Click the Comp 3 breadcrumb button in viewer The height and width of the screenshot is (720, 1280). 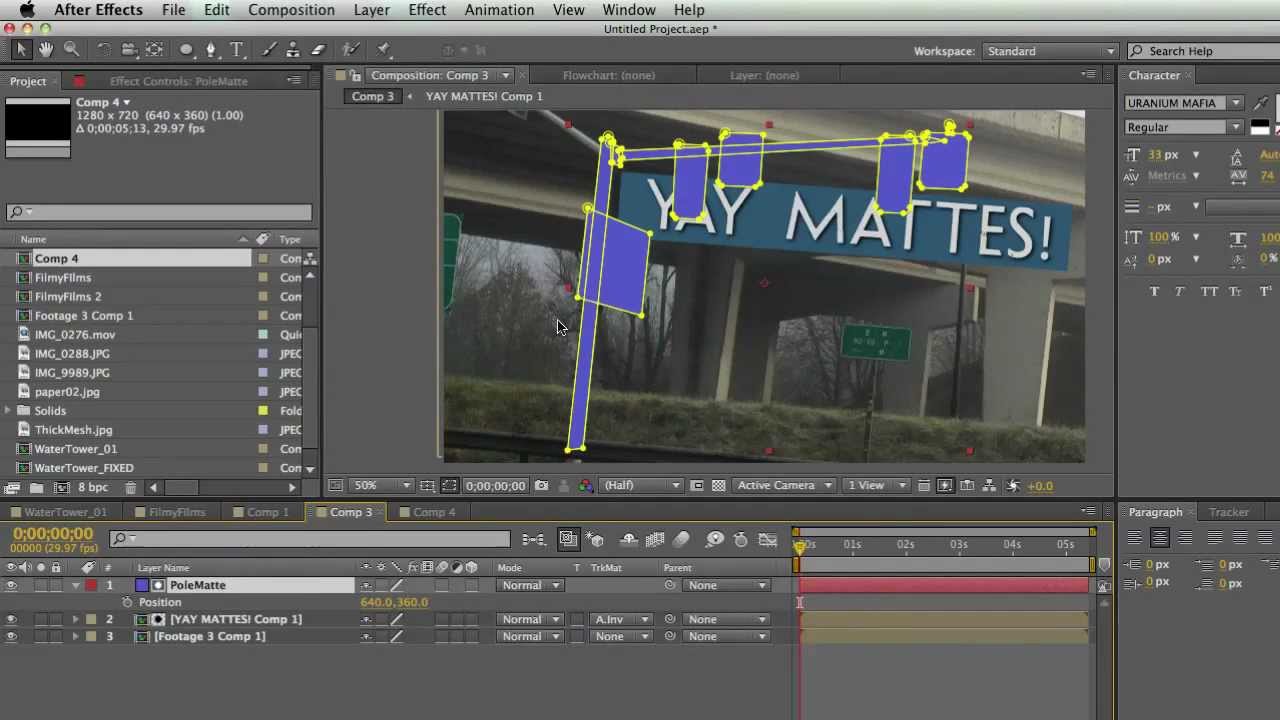click(373, 96)
